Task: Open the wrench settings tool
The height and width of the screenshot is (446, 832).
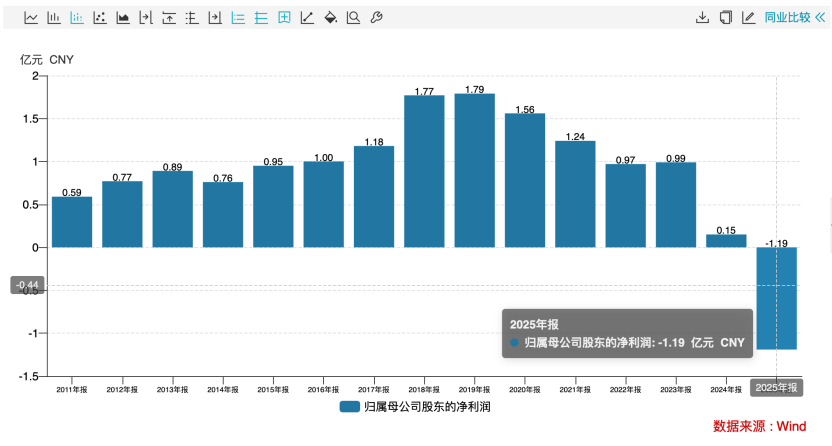Action: tap(376, 18)
